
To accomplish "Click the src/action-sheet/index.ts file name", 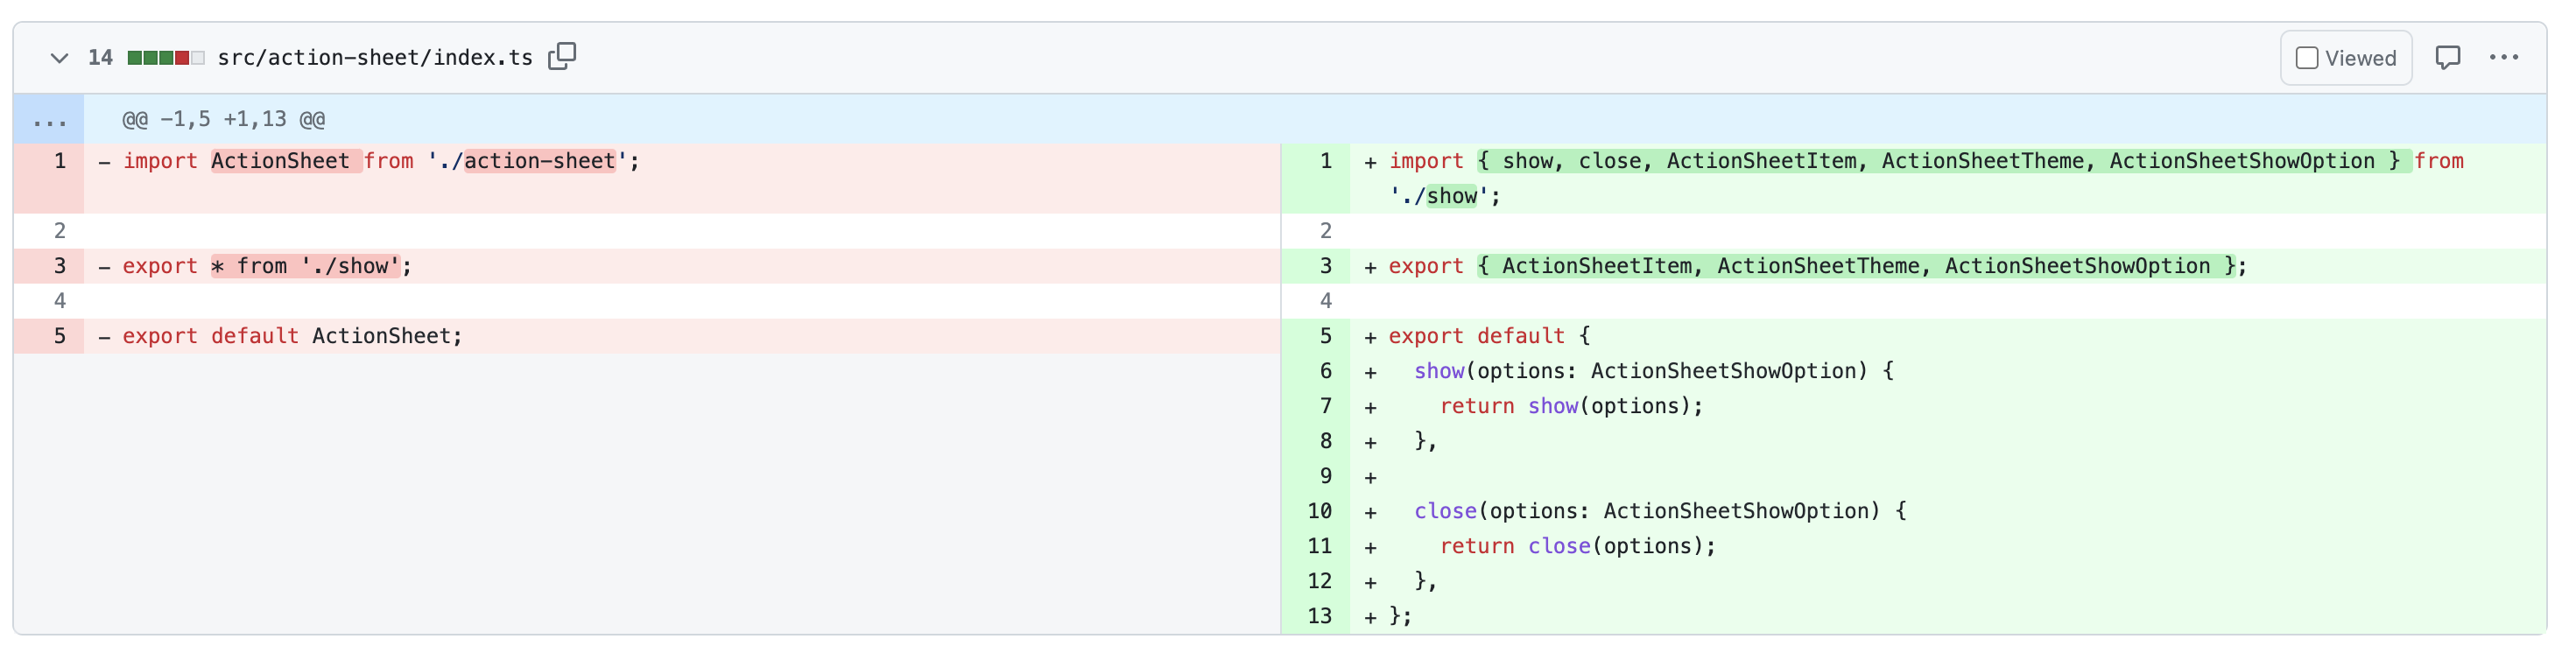I will 375,58.
